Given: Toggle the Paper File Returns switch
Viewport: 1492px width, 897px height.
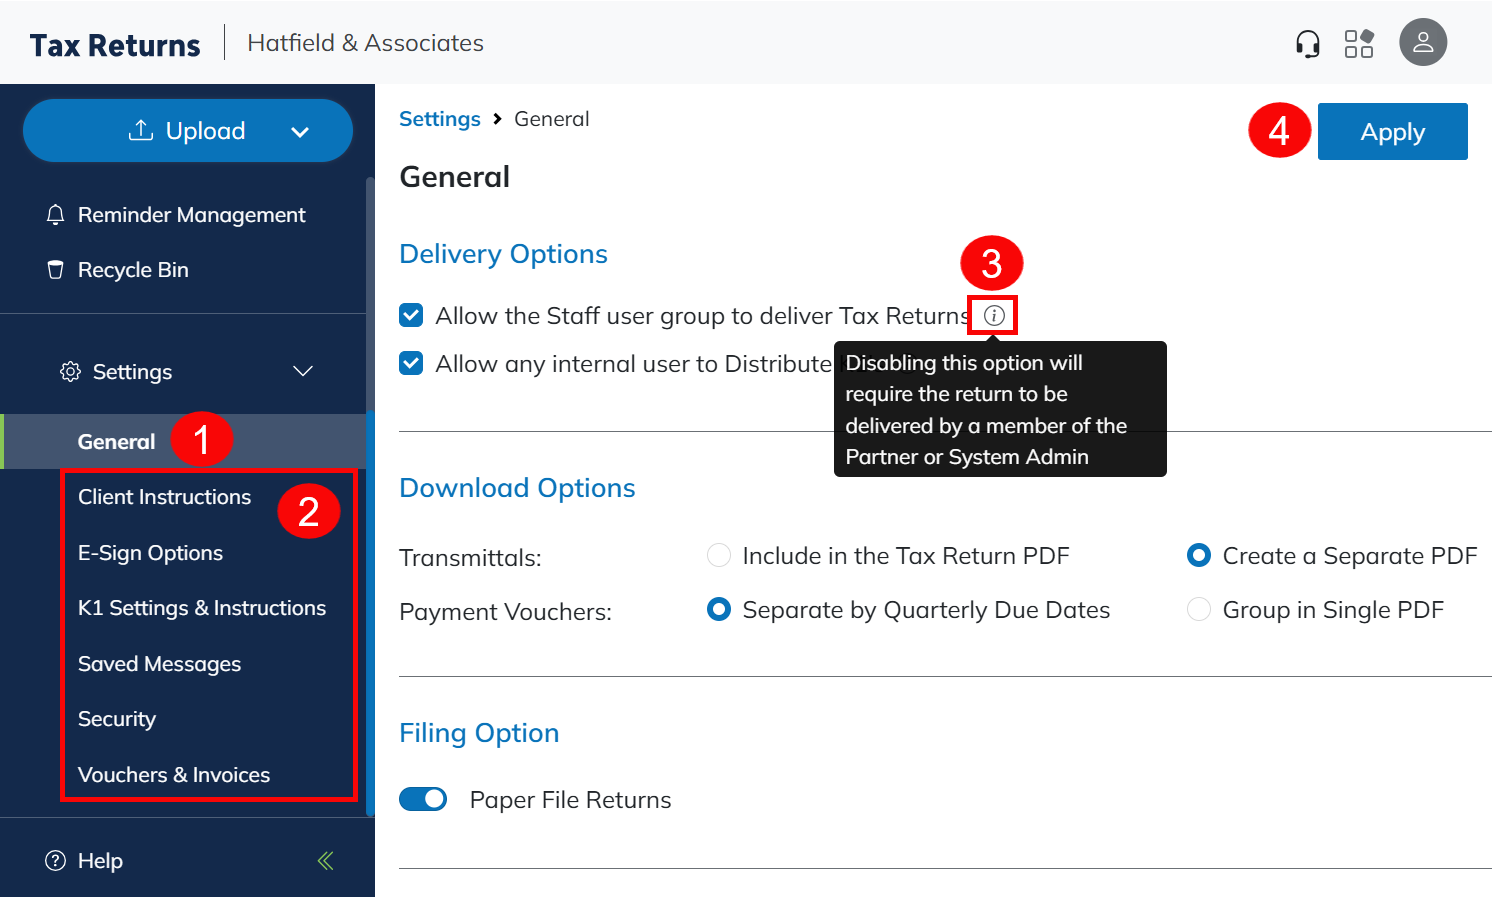Looking at the screenshot, I should (x=423, y=799).
